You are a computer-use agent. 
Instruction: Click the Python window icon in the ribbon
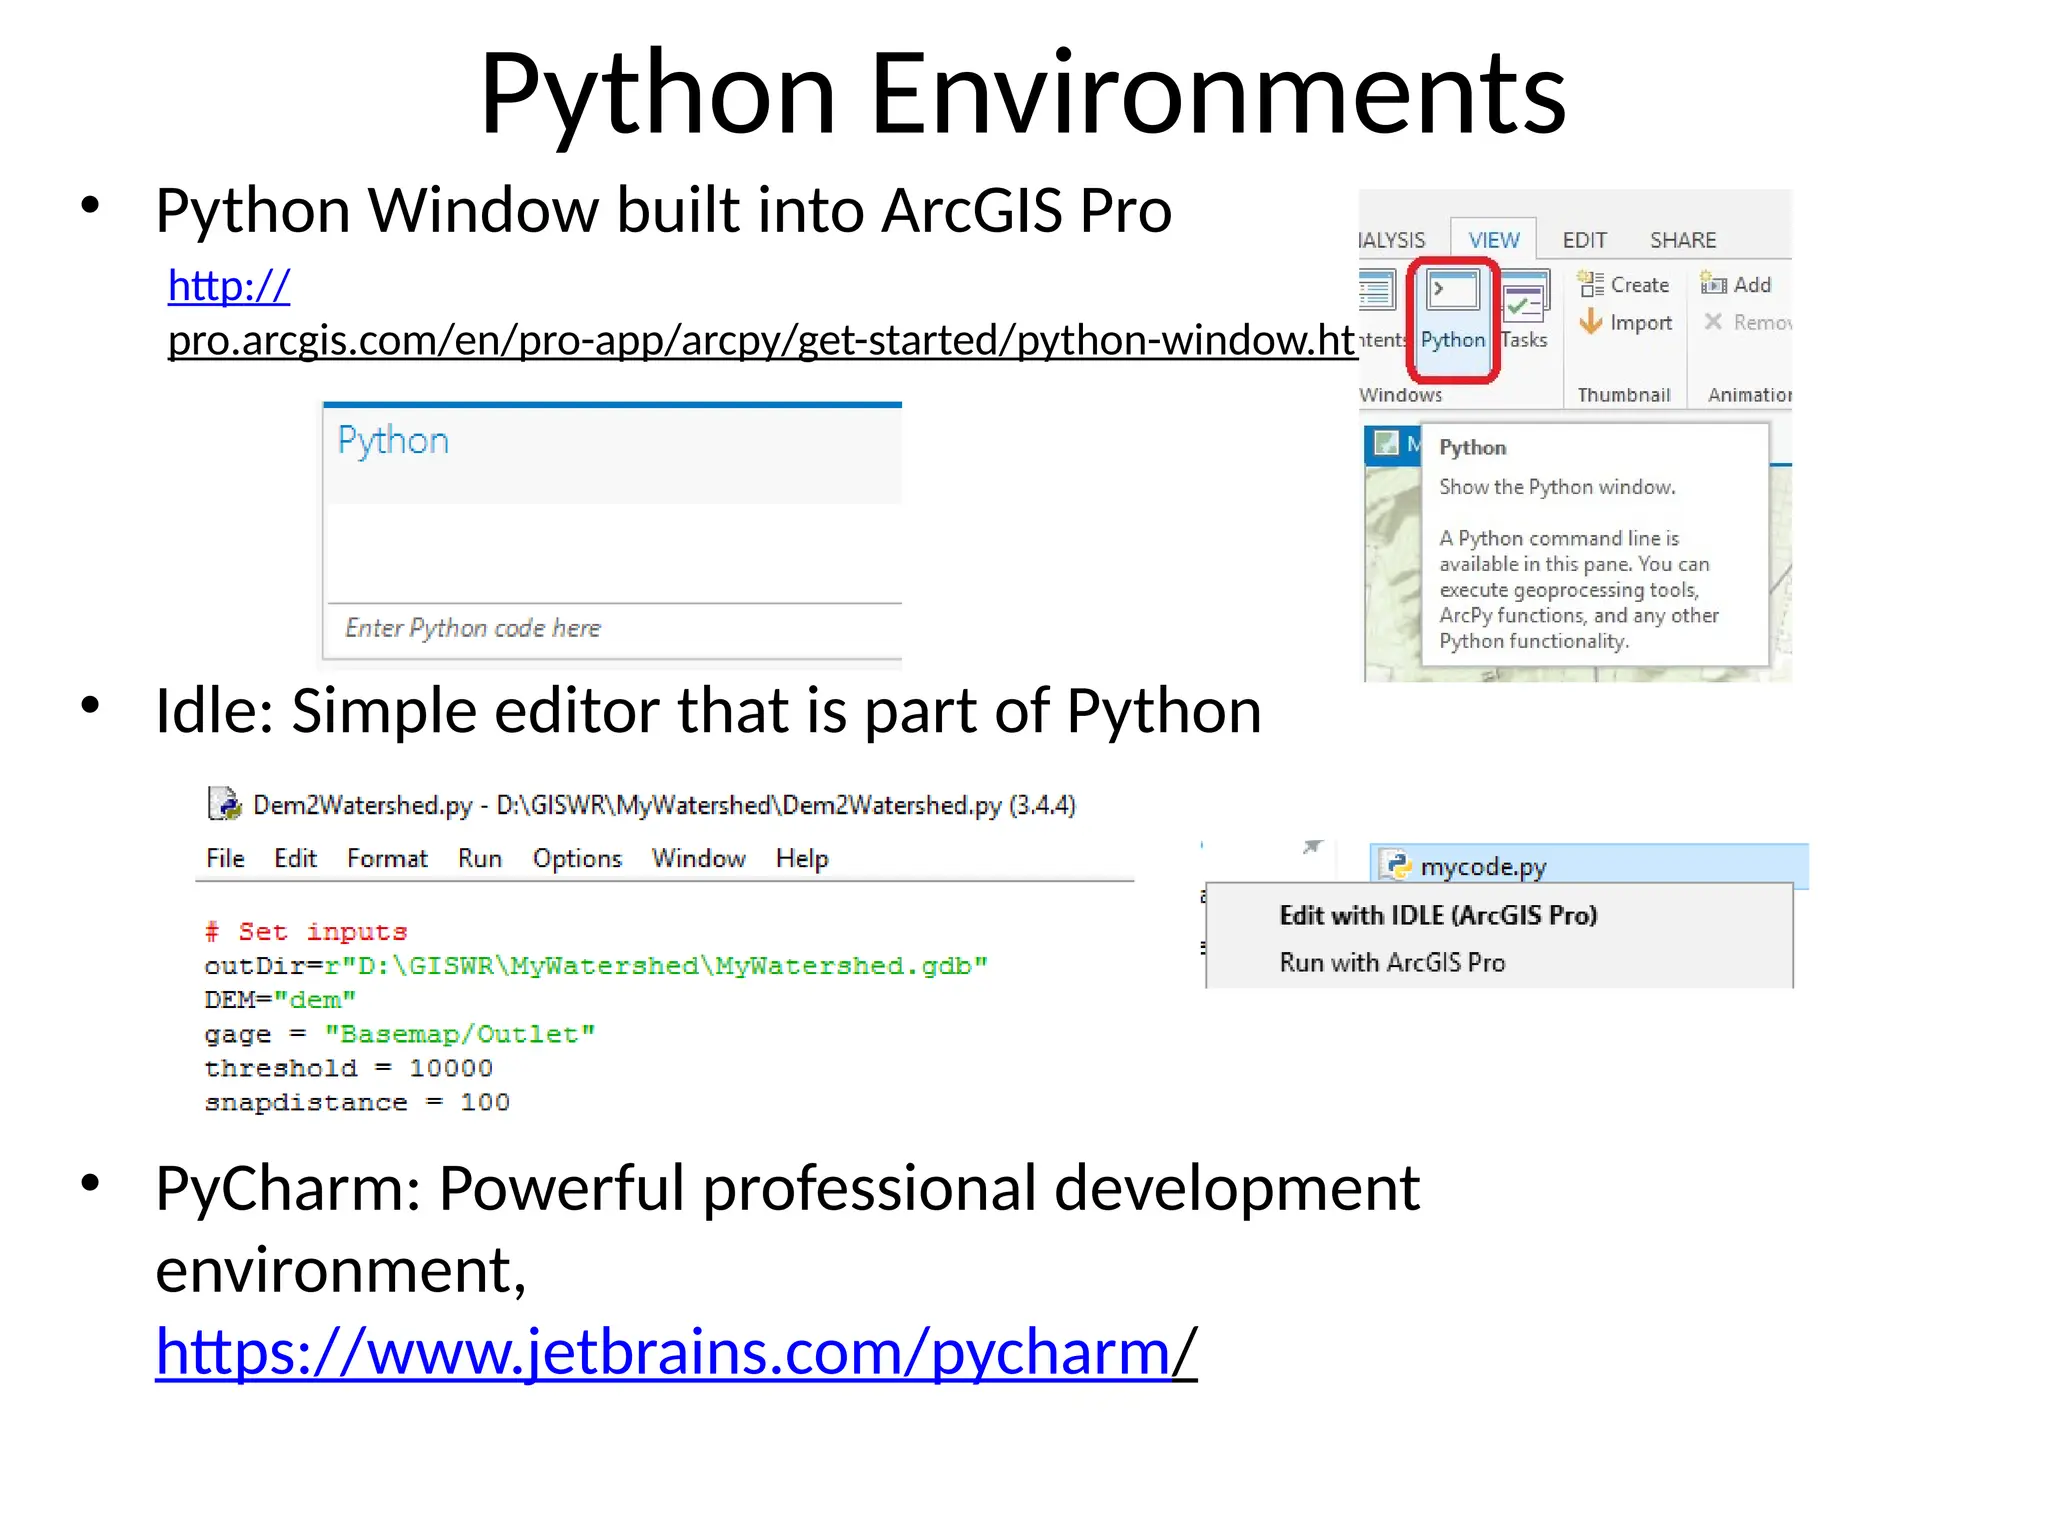(1453, 292)
